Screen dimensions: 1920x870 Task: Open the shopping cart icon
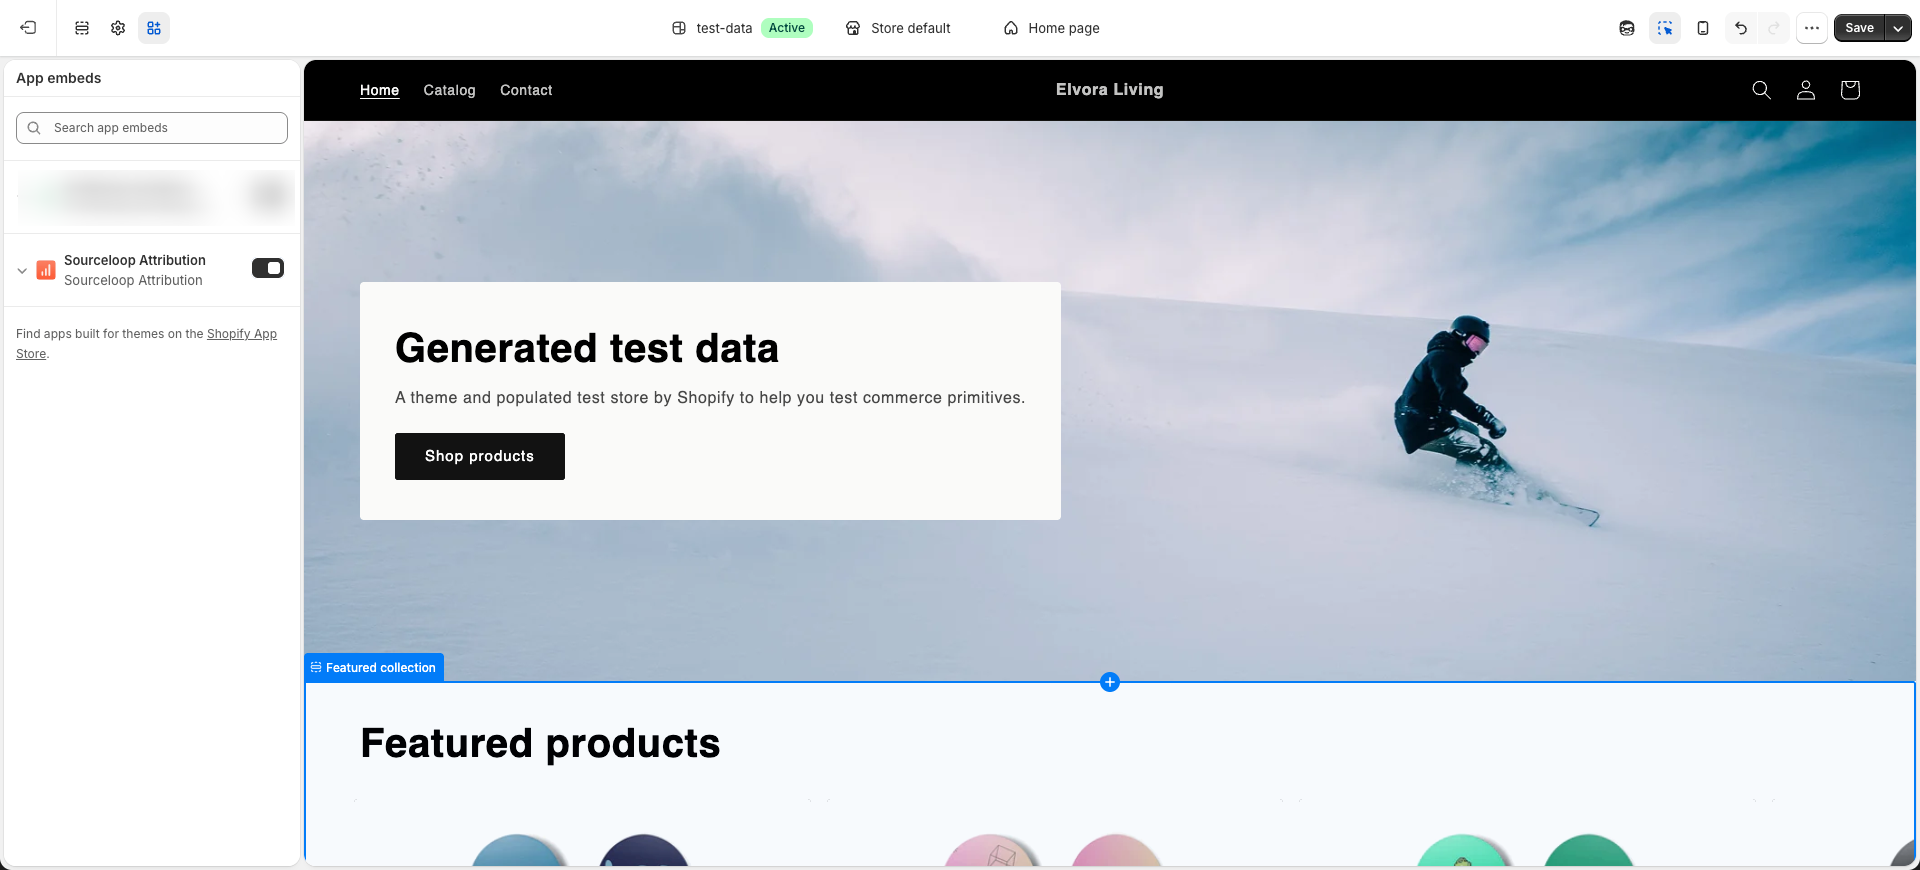[x=1850, y=90]
